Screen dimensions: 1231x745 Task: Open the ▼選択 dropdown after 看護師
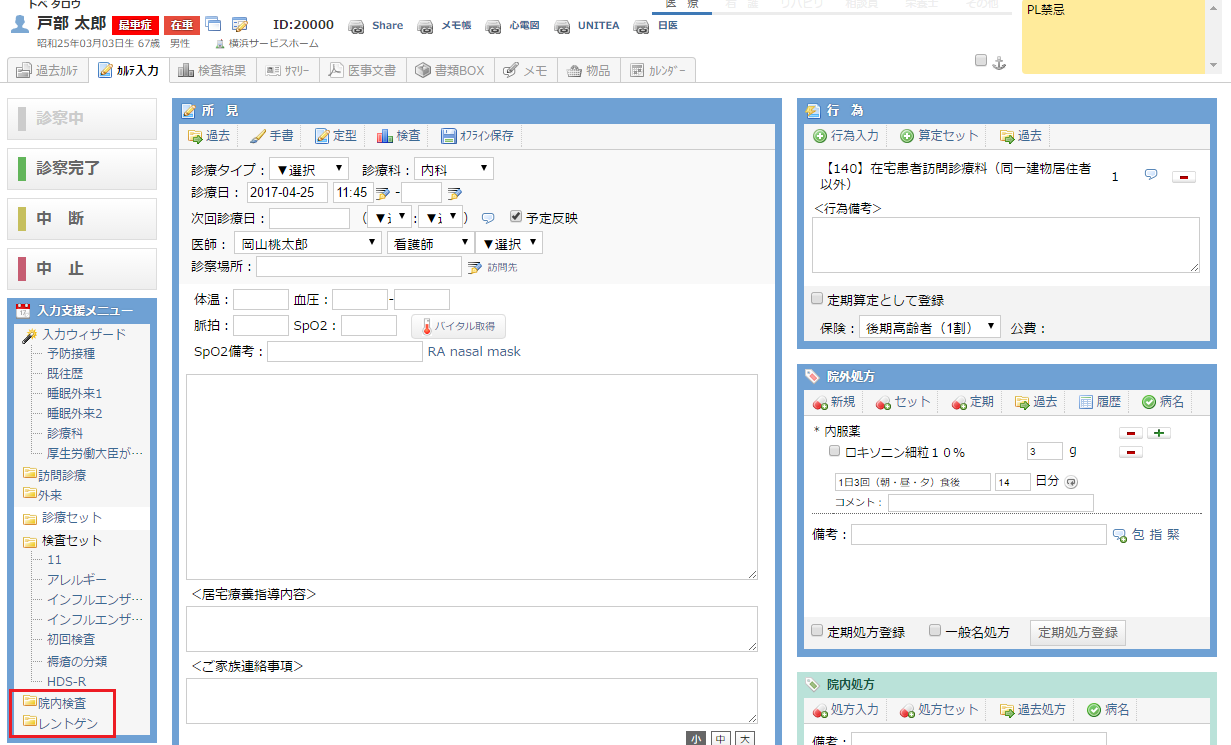pos(509,243)
